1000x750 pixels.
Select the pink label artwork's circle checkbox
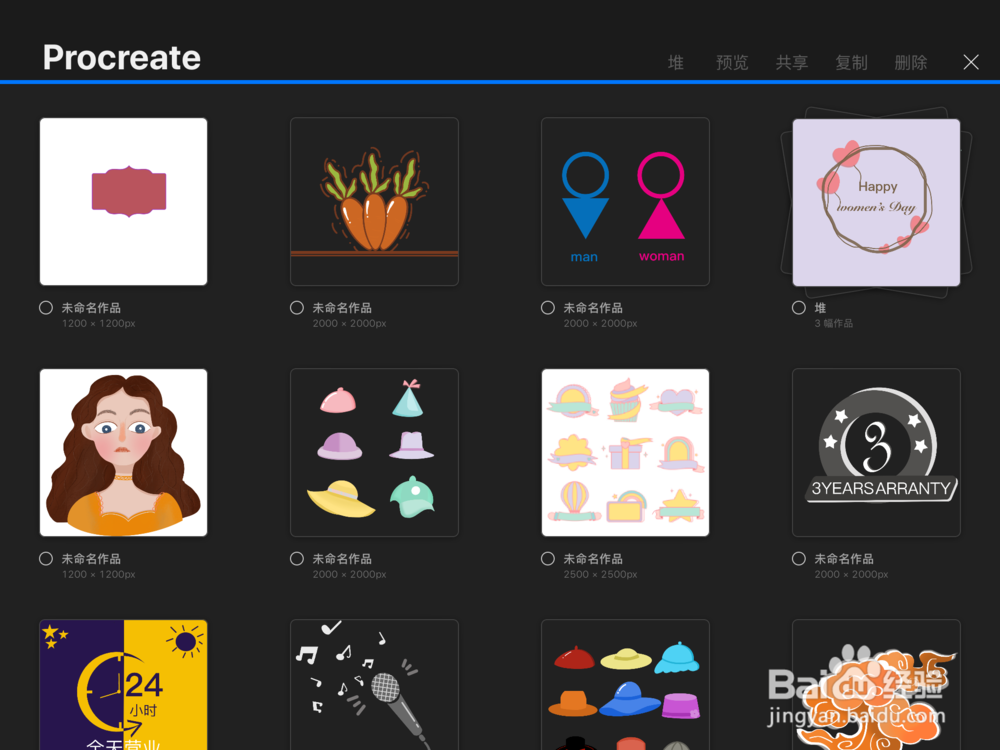[x=46, y=307]
